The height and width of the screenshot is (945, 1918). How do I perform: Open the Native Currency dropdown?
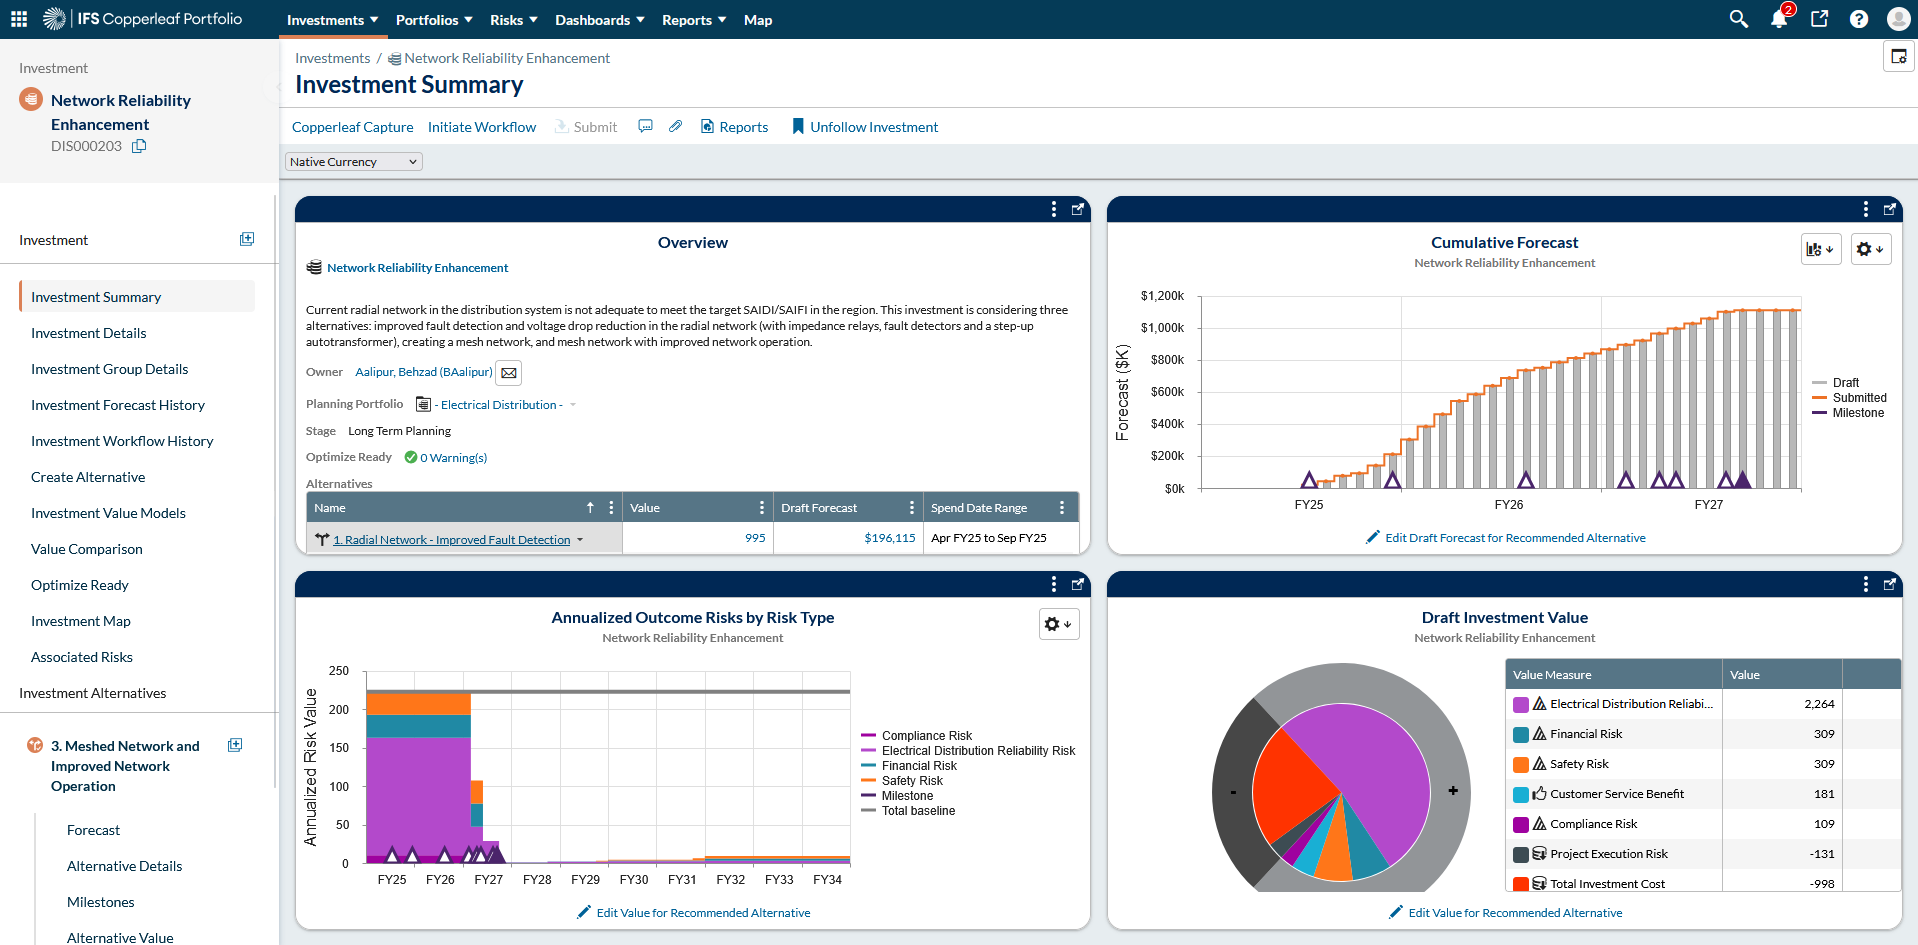pyautogui.click(x=354, y=162)
